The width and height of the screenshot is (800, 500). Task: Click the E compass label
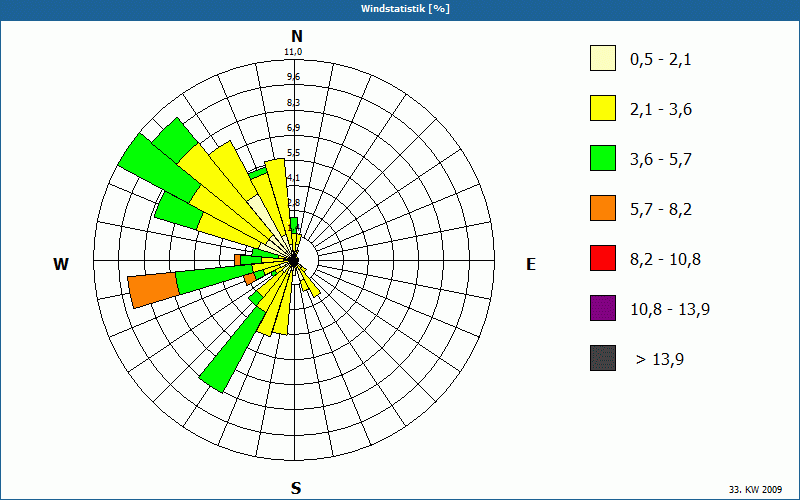(x=531, y=264)
